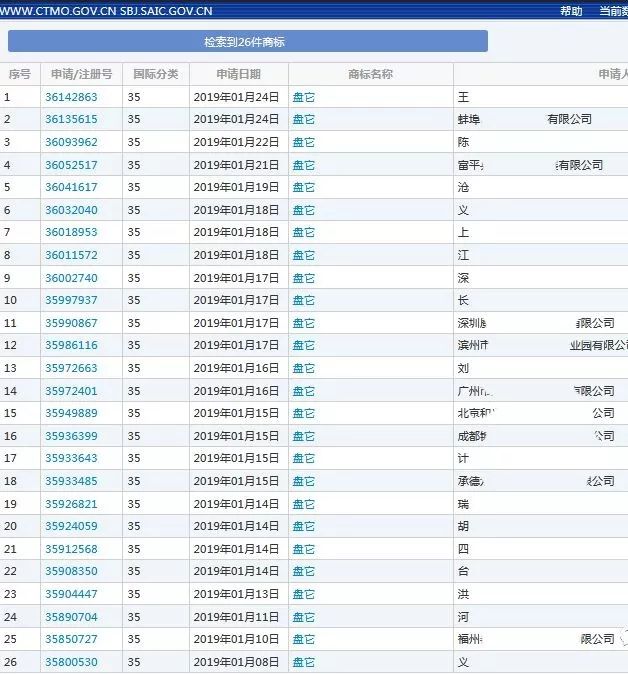Viewport: 628px width, 674px height.
Task: Open trademark name 盘它 in row 26
Action: point(303,662)
